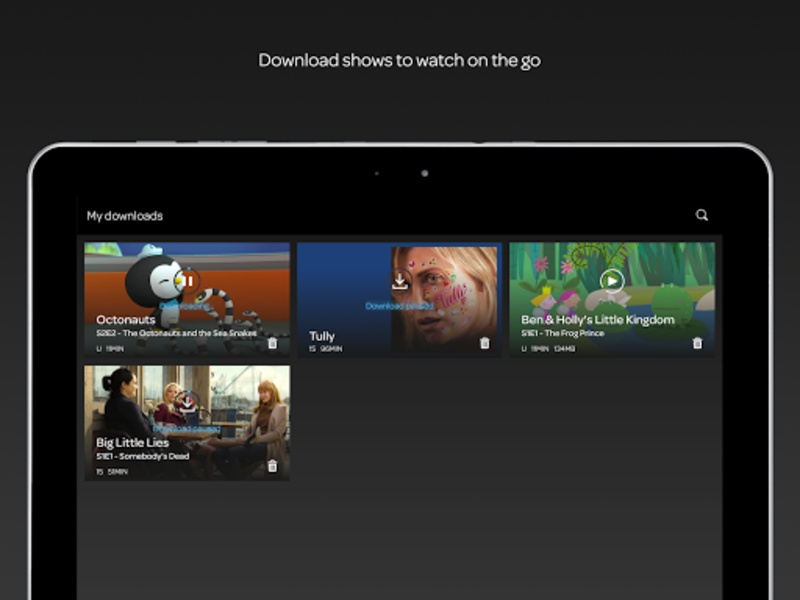800x600 pixels.
Task: Pause the Octonauts download
Action: tap(188, 281)
